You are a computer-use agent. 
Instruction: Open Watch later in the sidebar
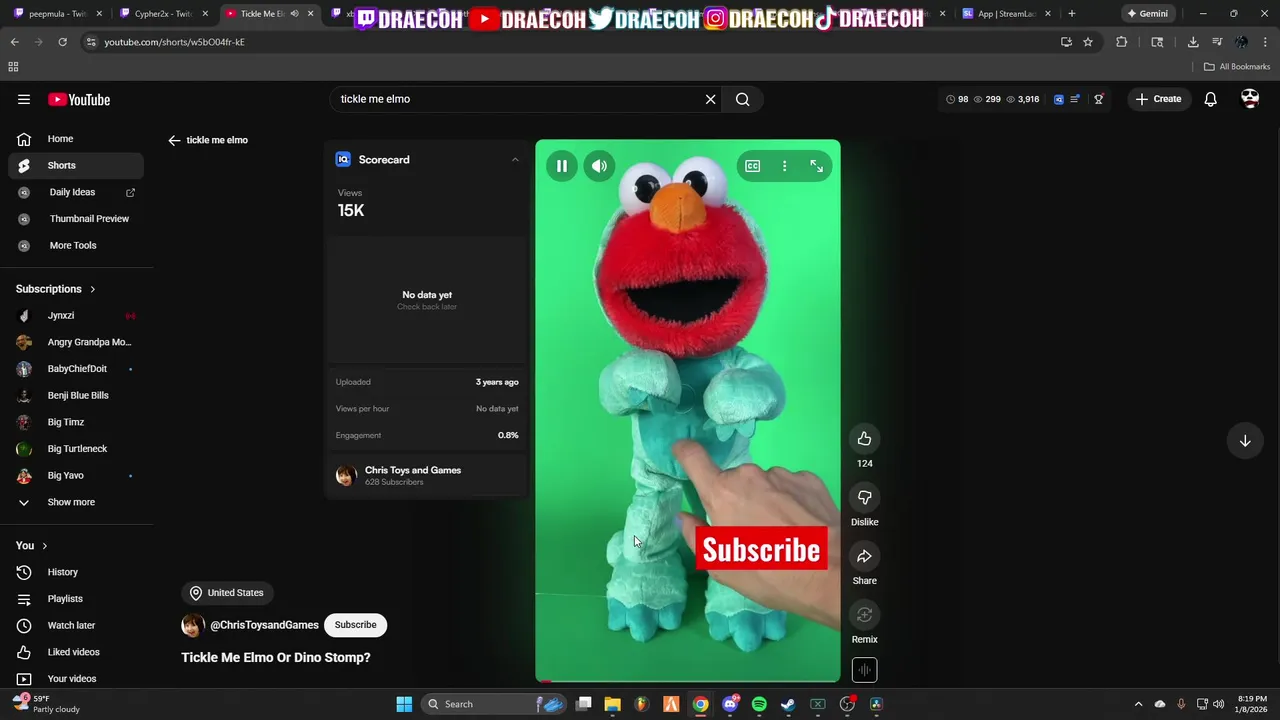[x=76, y=625]
